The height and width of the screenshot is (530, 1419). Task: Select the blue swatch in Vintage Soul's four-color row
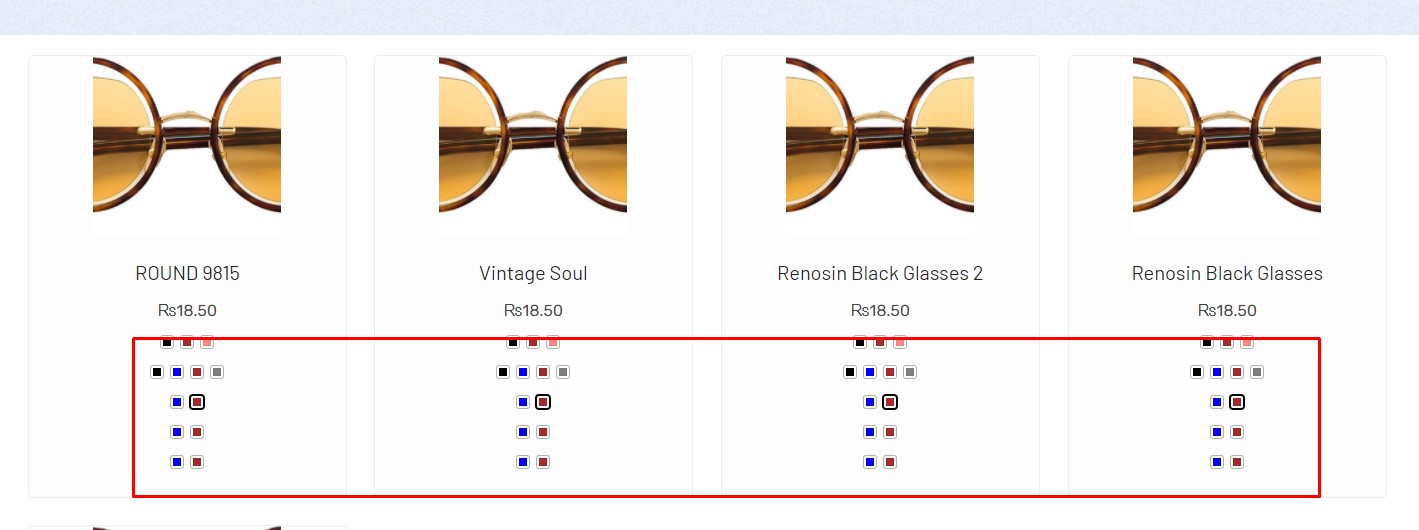click(x=523, y=372)
